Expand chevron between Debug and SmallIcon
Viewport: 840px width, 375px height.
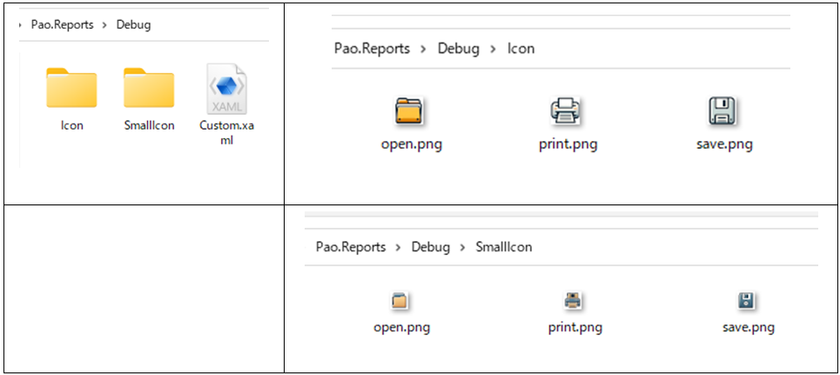462,247
